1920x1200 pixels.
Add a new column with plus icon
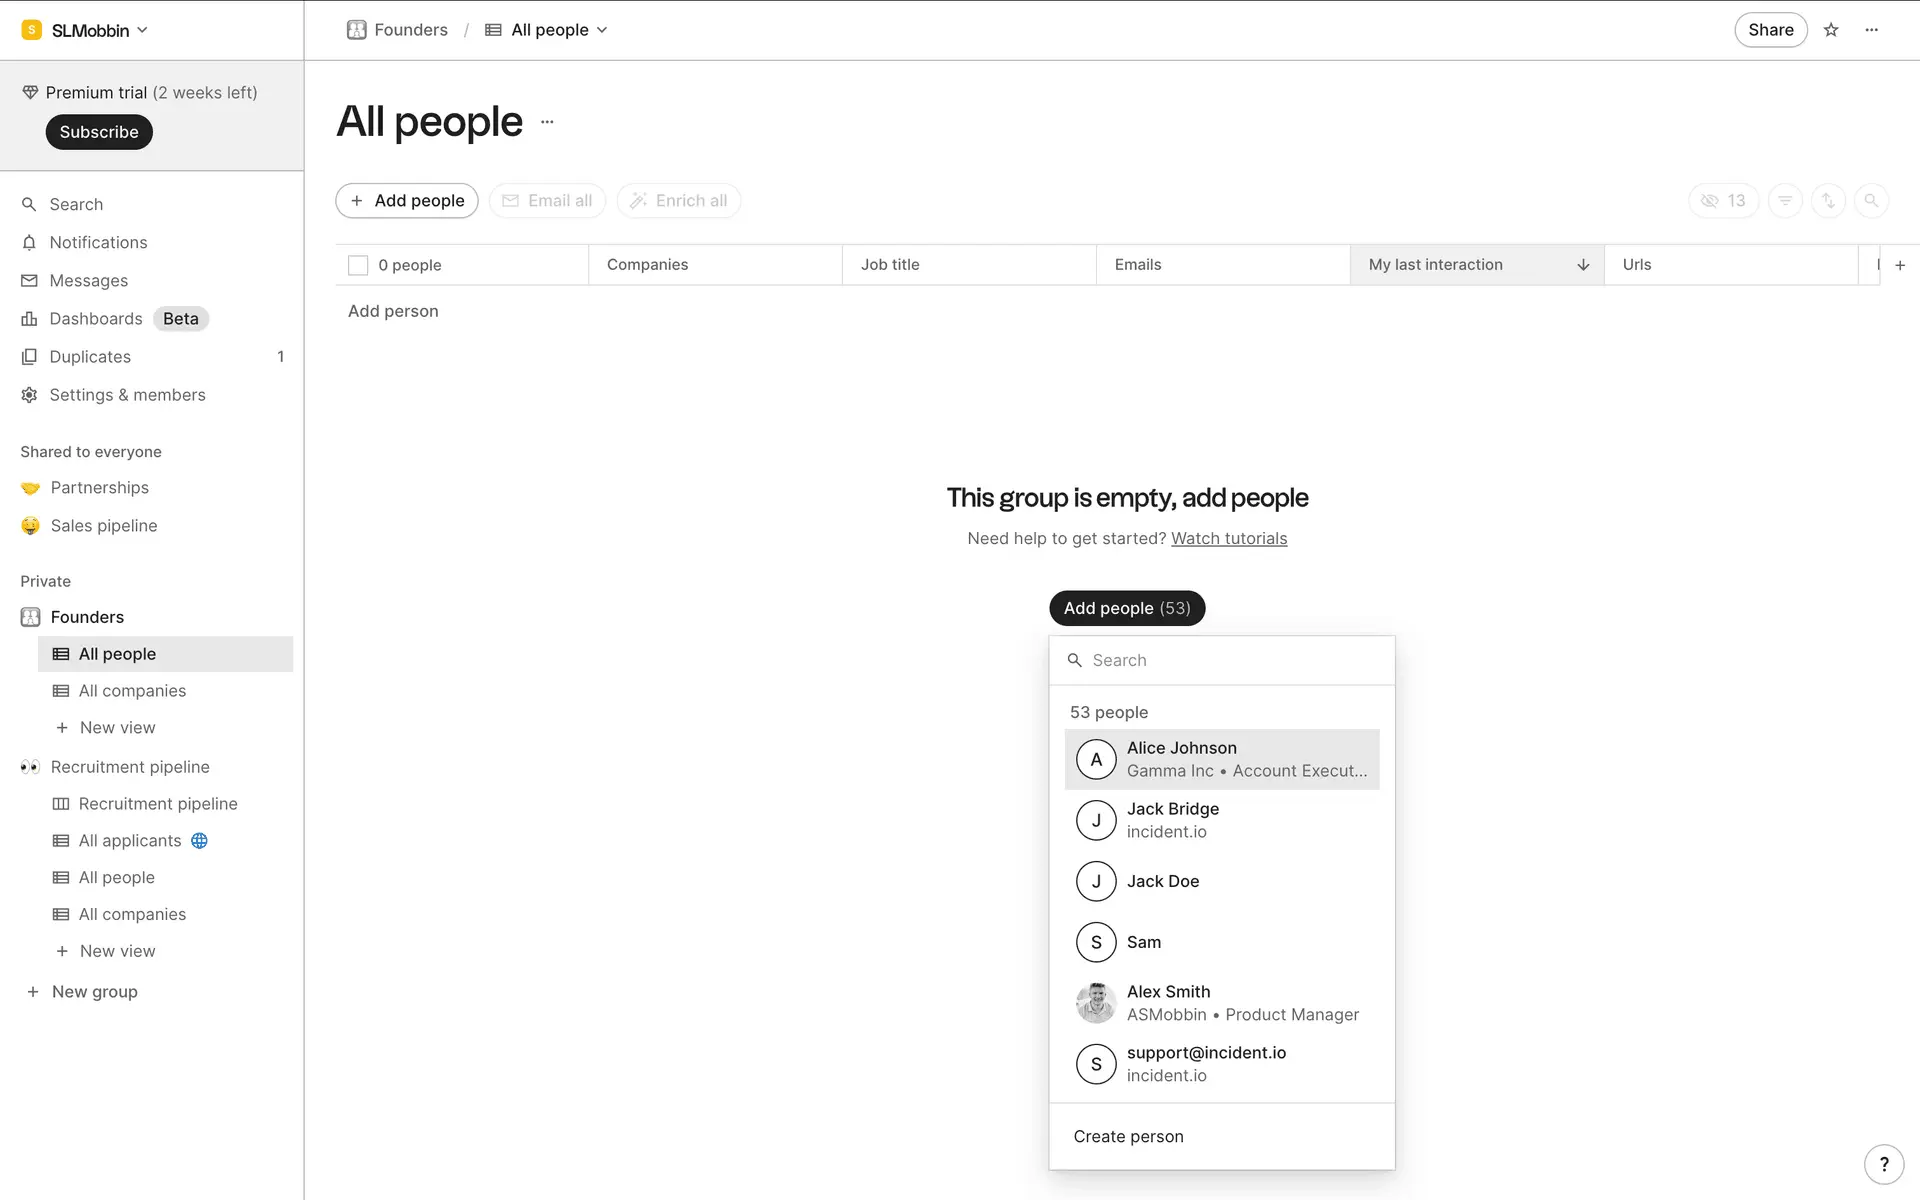click(1900, 265)
